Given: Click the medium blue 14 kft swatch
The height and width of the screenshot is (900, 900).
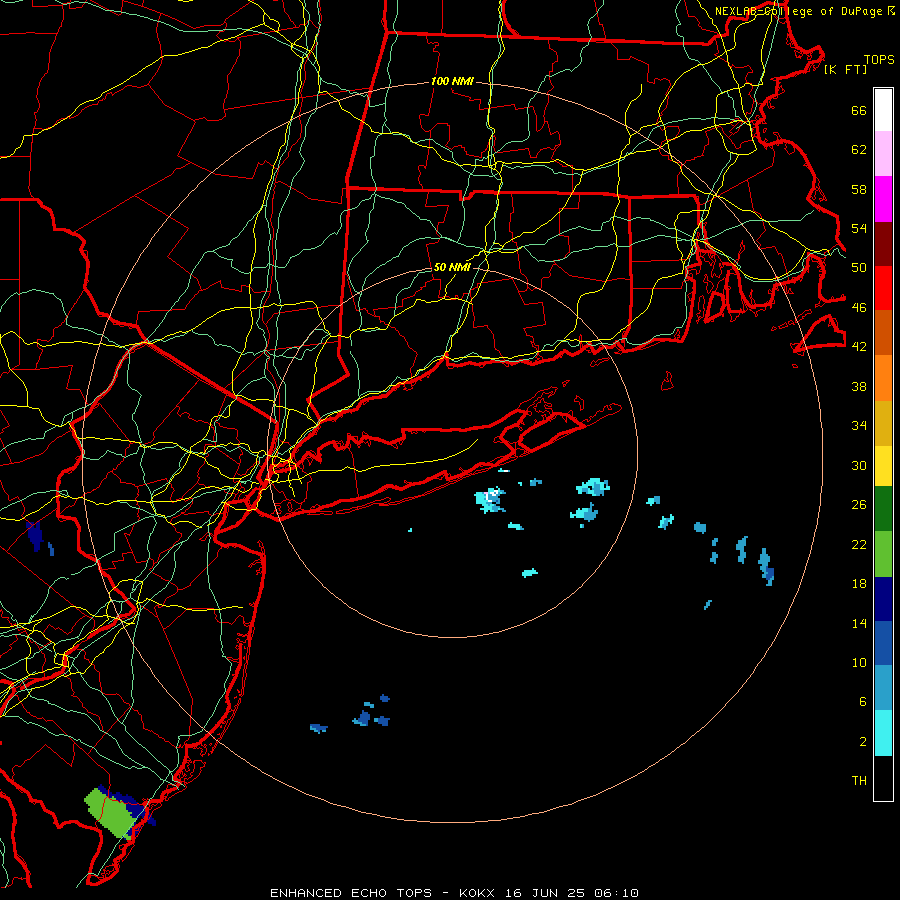Looking at the screenshot, I should click(883, 643).
